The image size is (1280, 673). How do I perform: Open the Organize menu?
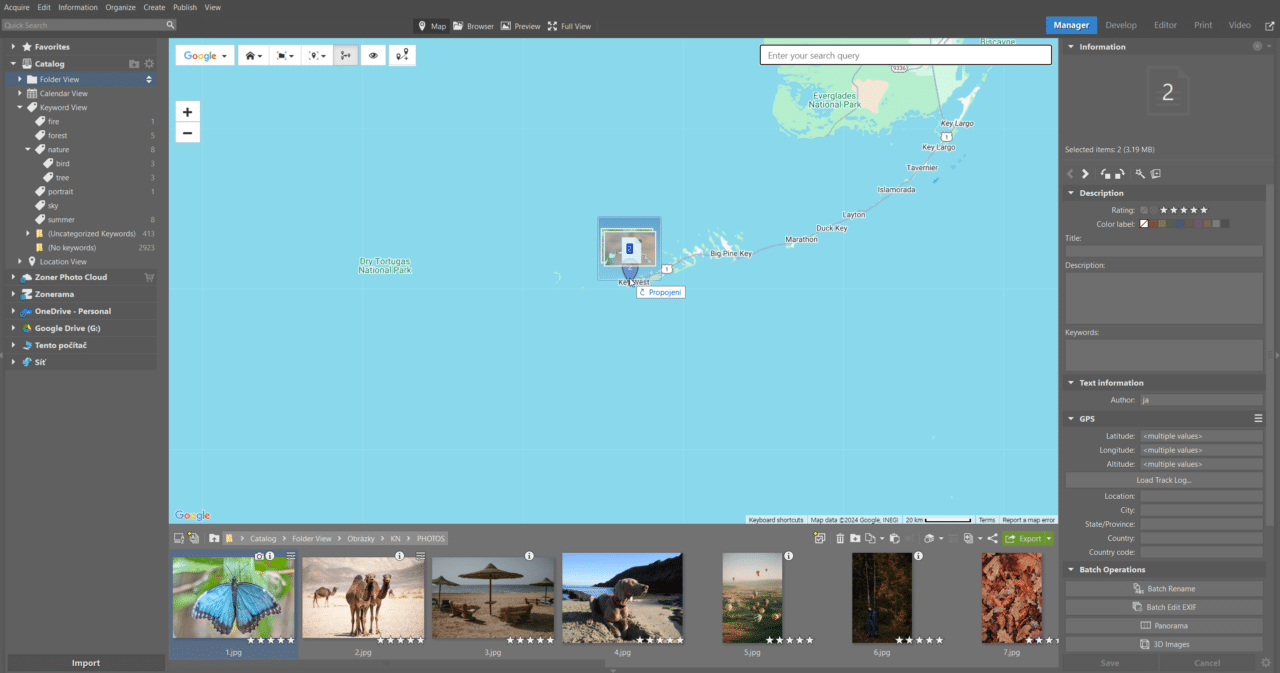[x=120, y=7]
